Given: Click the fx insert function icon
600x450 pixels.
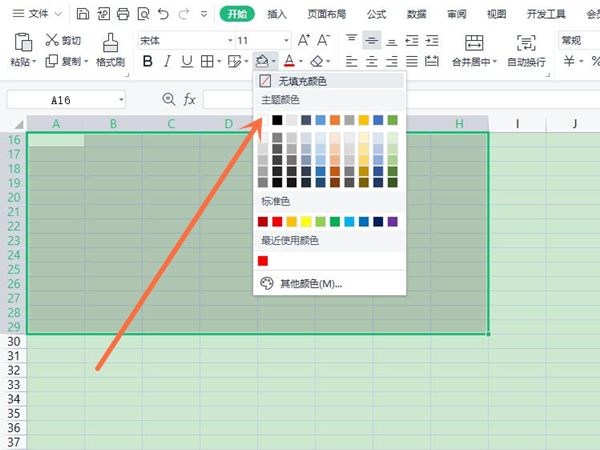Looking at the screenshot, I should [188, 99].
